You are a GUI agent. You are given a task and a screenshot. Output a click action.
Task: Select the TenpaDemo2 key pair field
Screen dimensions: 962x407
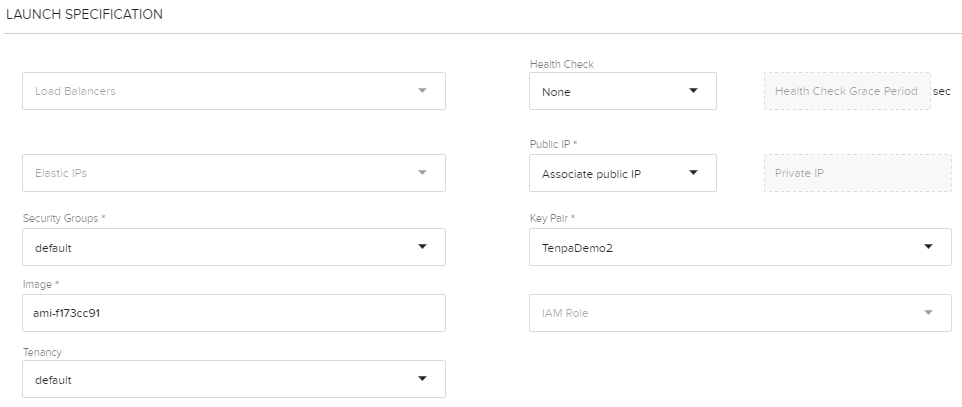pos(720,247)
